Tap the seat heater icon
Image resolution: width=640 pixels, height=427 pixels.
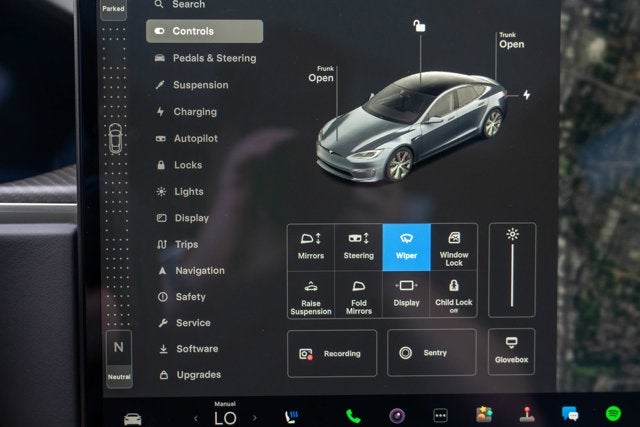[x=291, y=417]
